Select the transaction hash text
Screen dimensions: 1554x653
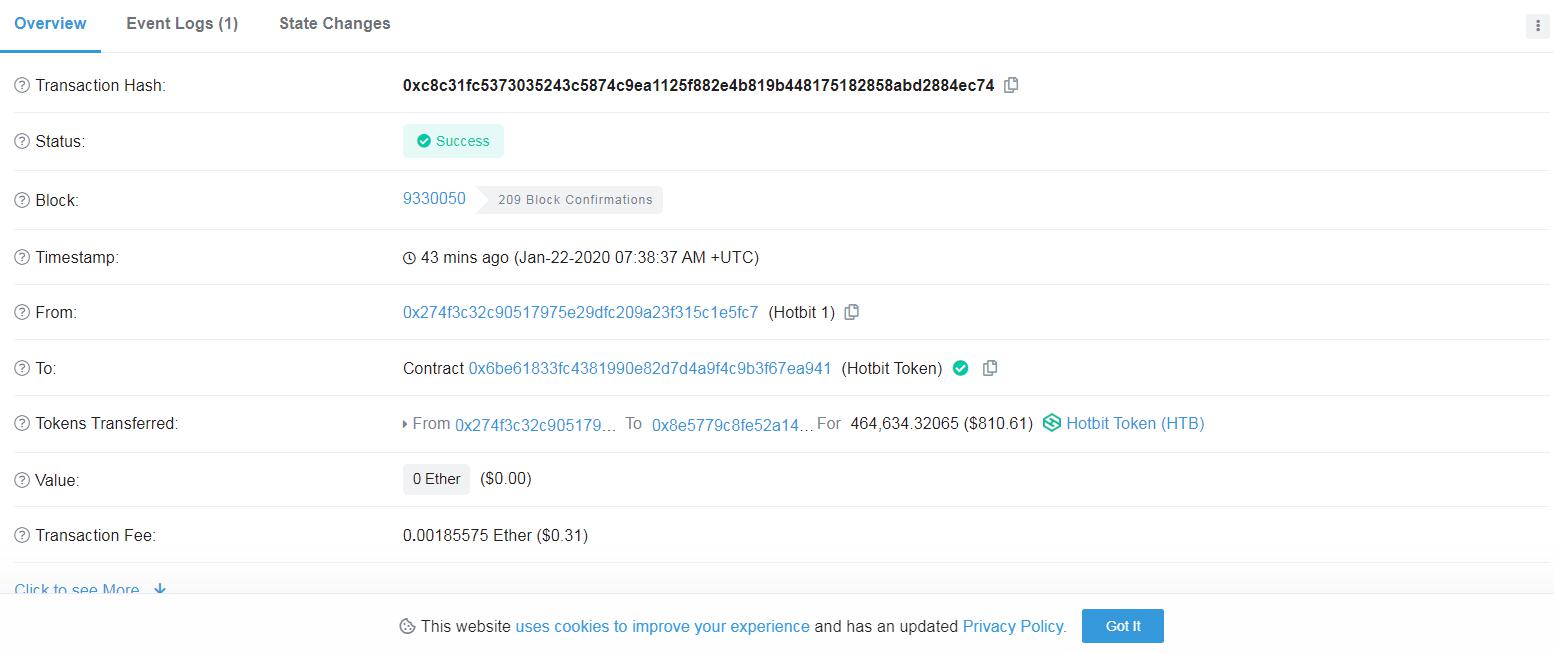(x=698, y=86)
